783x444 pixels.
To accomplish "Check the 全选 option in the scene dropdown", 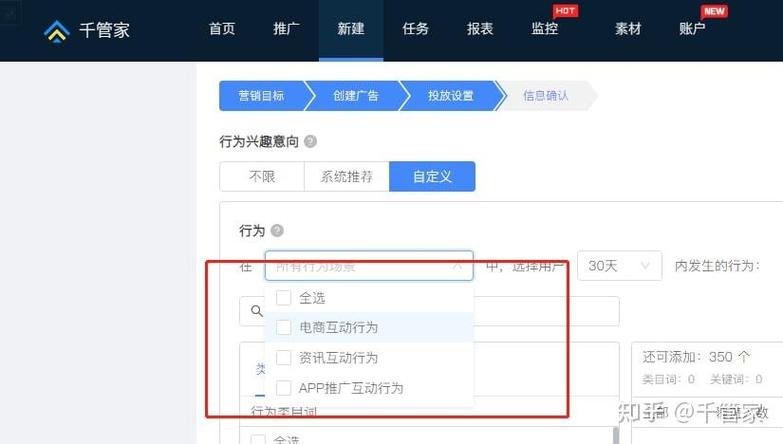I will (x=284, y=298).
